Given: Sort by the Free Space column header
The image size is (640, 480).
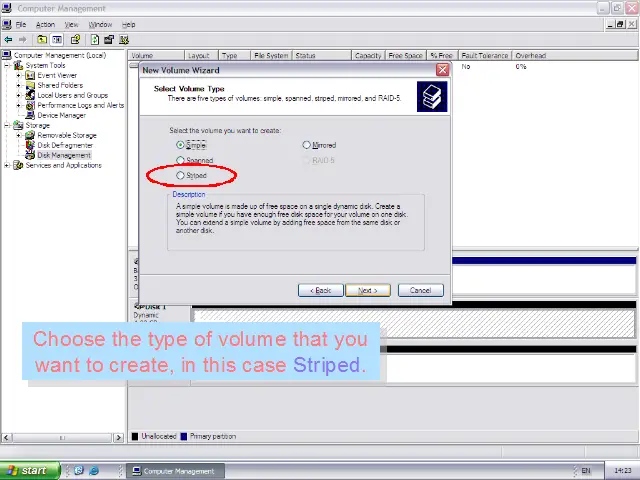Looking at the screenshot, I should point(405,56).
